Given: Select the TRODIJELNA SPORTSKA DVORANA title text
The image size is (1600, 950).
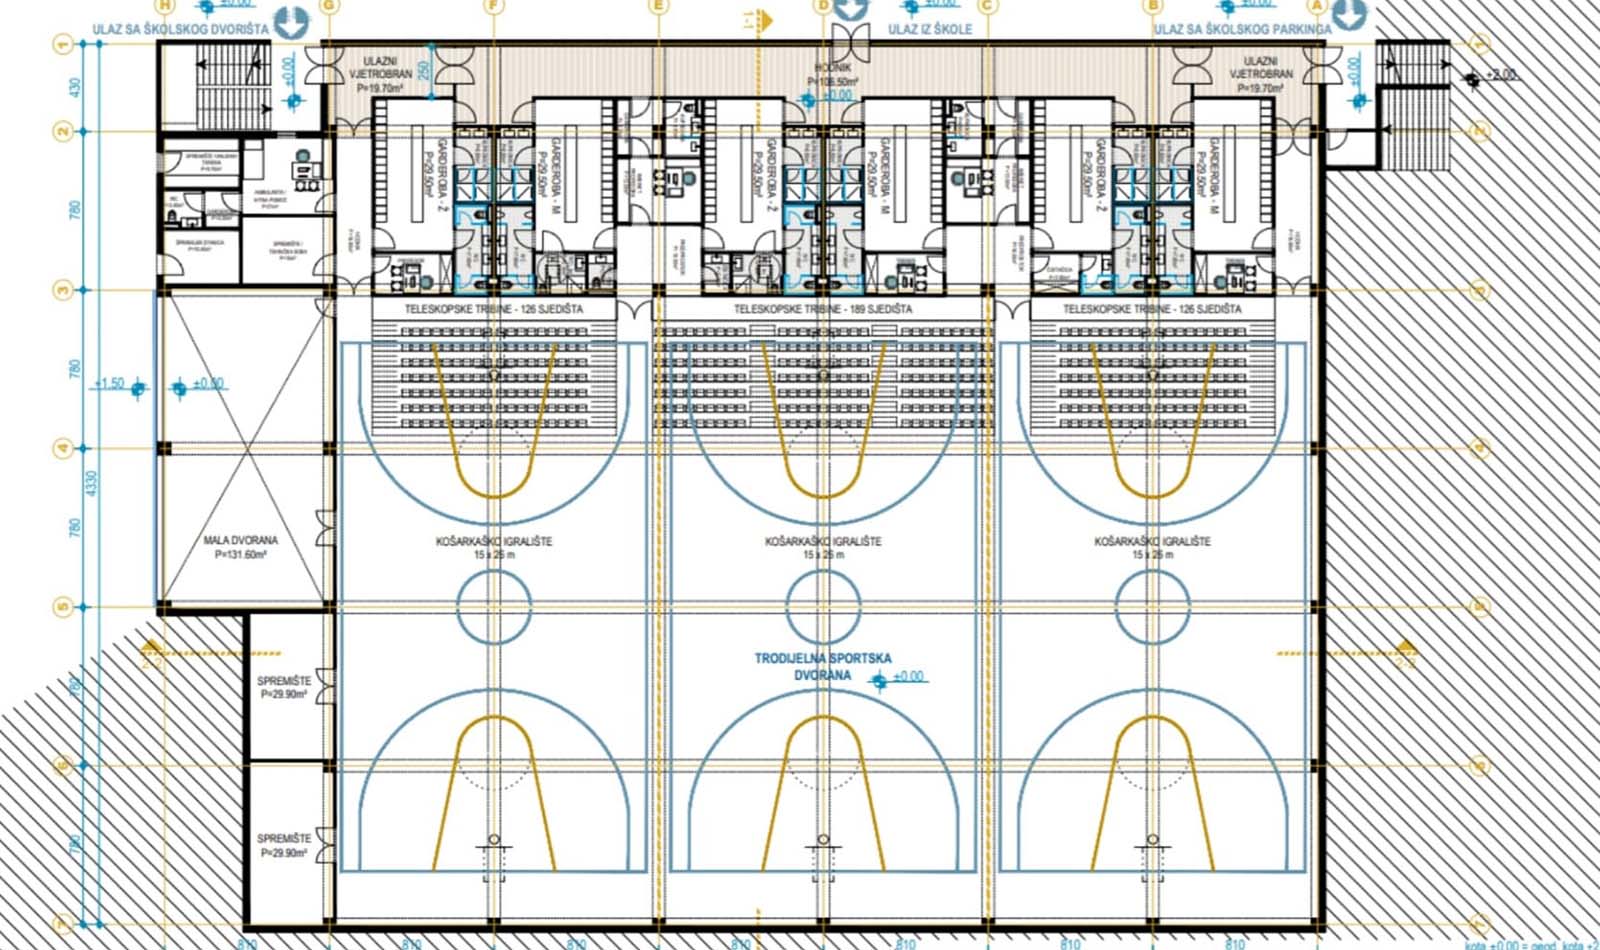Looking at the screenshot, I should pyautogui.click(x=823, y=667).
